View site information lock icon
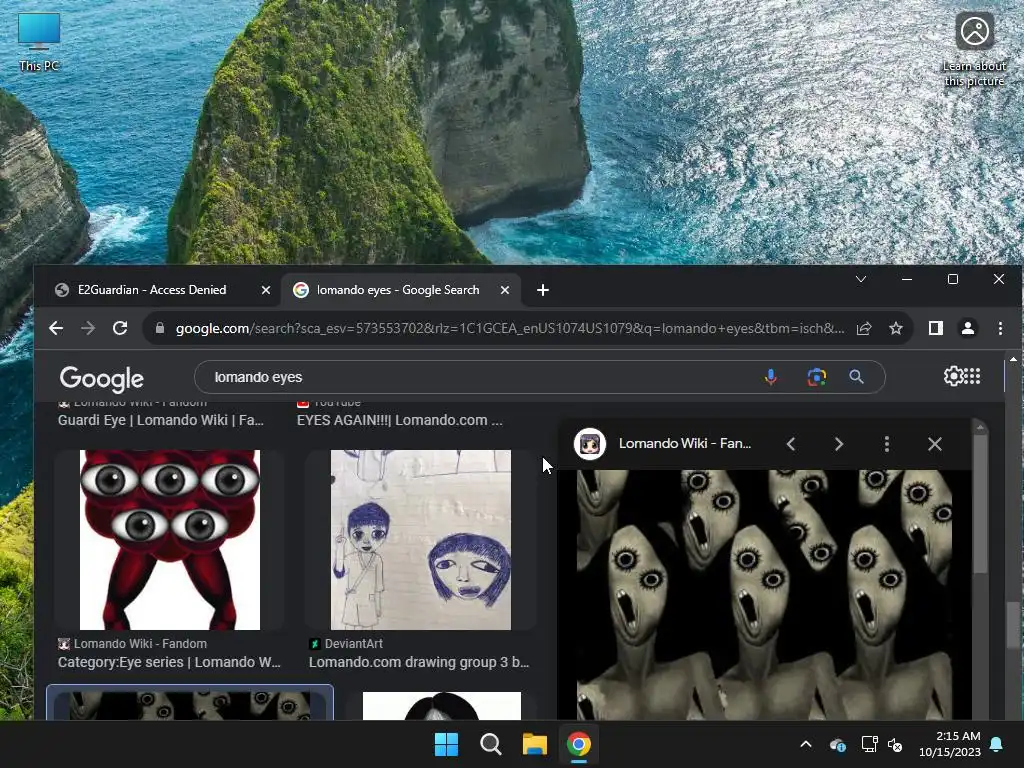Image resolution: width=1024 pixels, height=768 pixels. (159, 328)
